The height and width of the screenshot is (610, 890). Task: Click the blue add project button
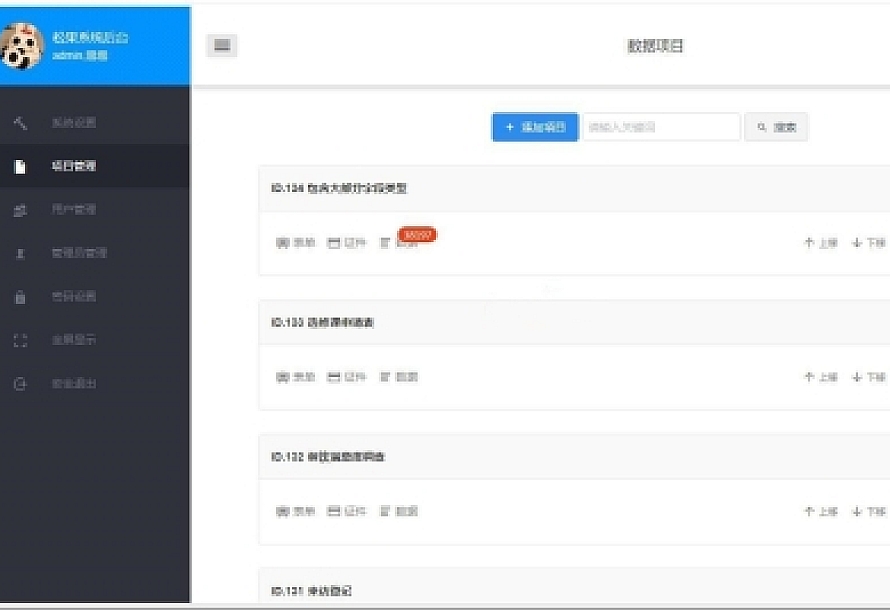click(x=535, y=127)
